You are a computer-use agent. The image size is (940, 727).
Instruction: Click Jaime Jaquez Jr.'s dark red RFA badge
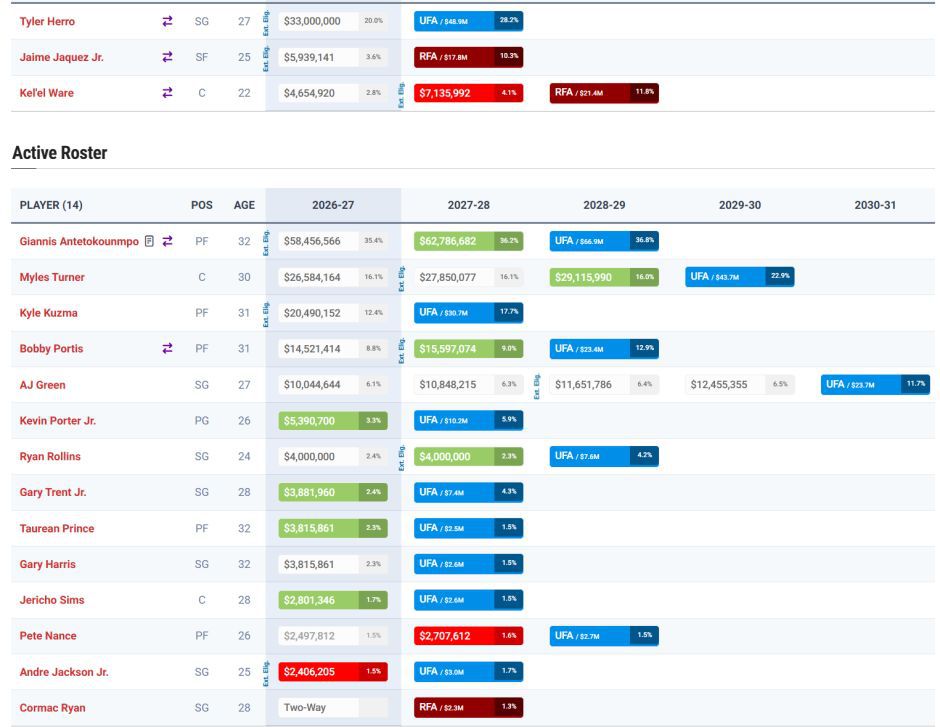pos(468,57)
